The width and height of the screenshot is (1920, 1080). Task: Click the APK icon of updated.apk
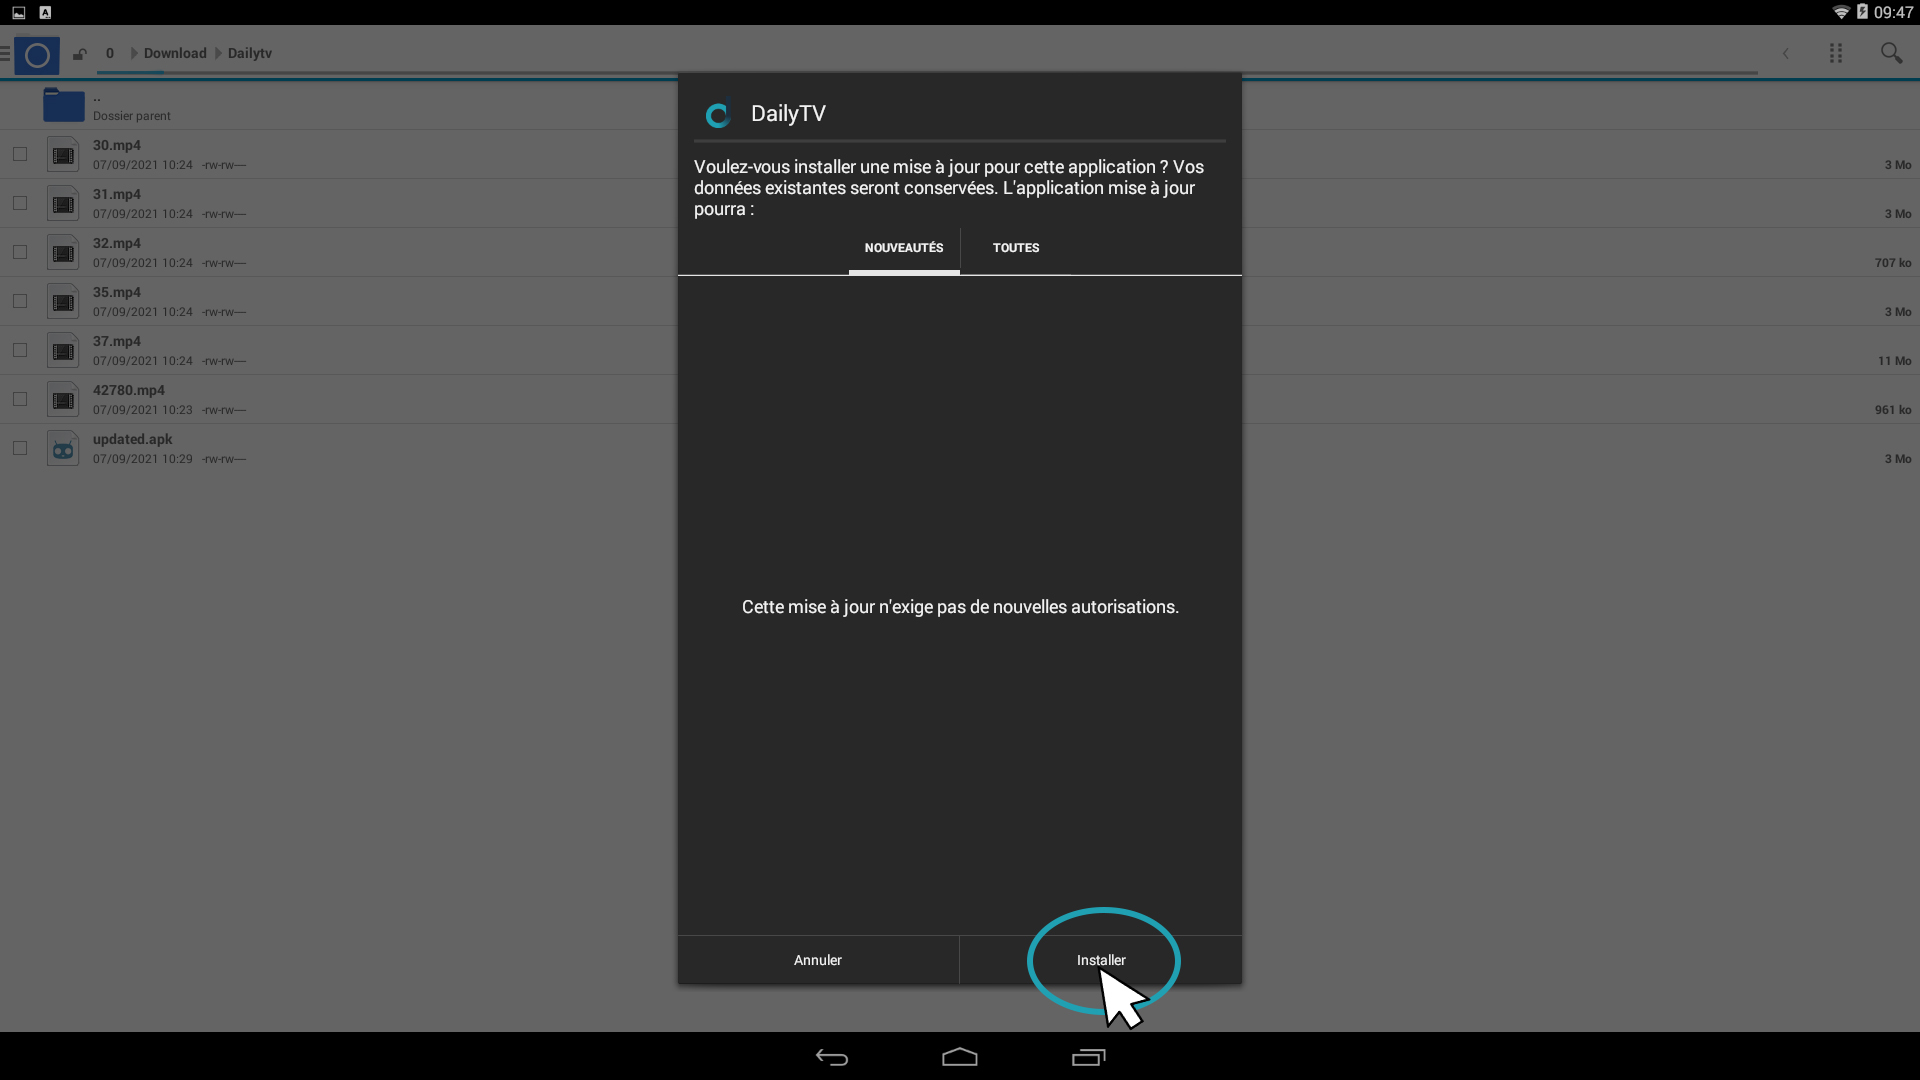[63, 449]
